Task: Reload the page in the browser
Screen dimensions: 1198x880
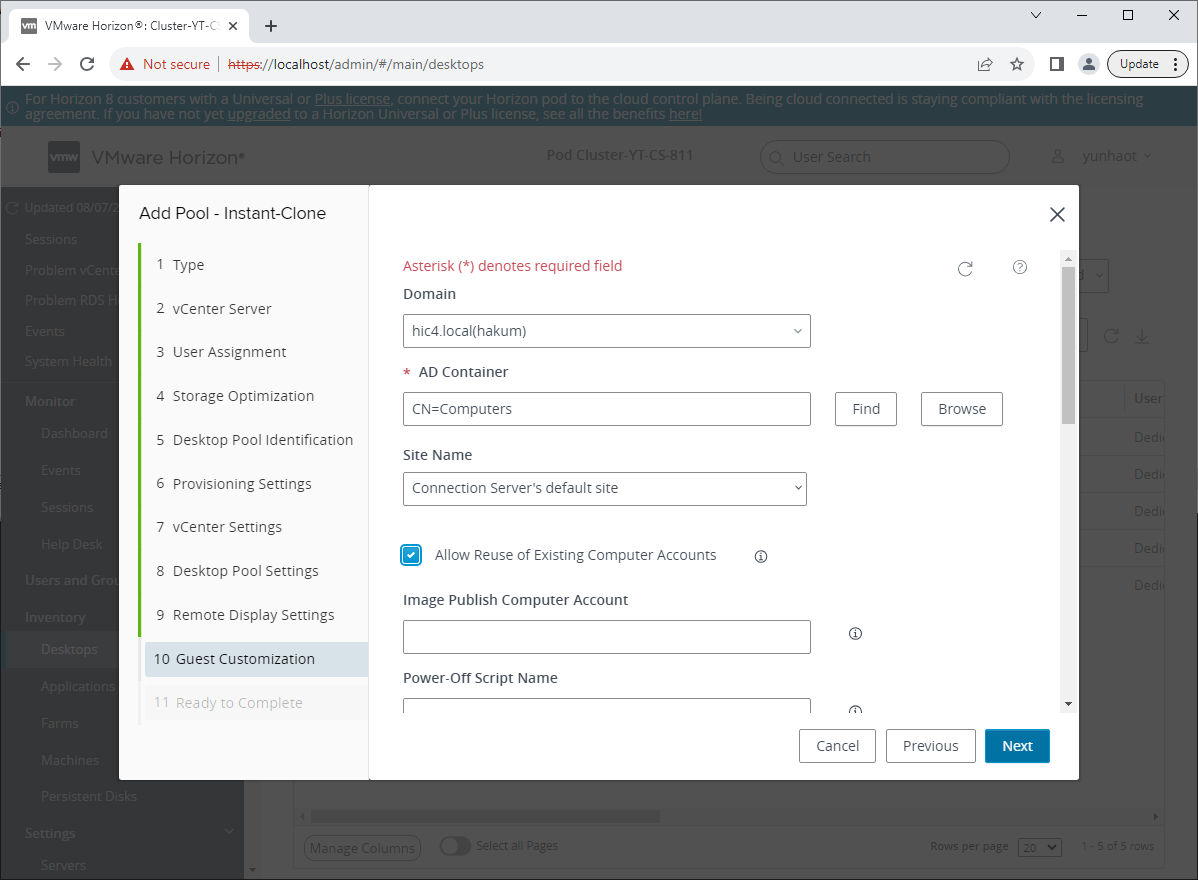Action: click(87, 64)
